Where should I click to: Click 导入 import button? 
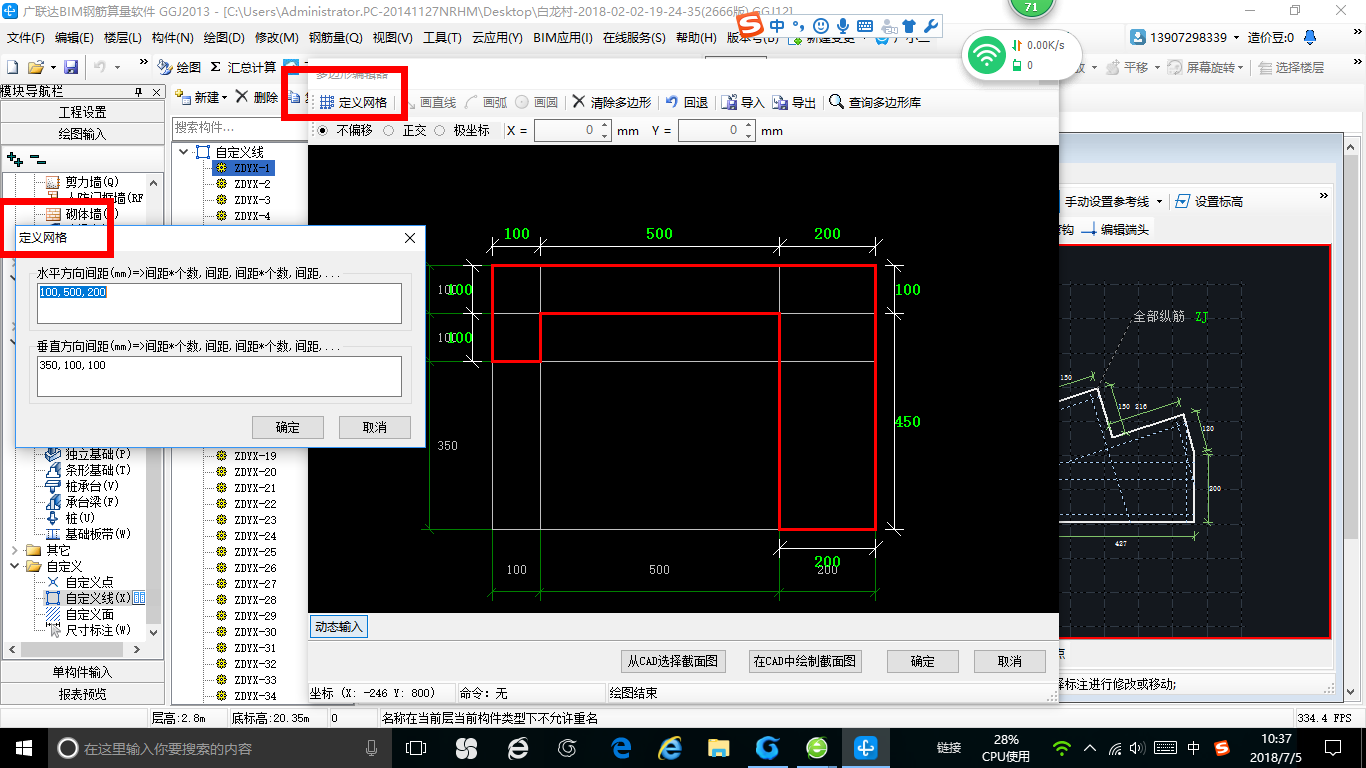click(742, 102)
